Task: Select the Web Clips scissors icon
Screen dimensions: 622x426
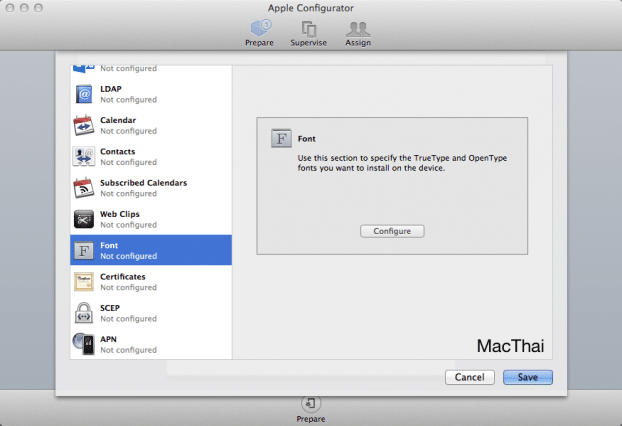Action: (84, 219)
